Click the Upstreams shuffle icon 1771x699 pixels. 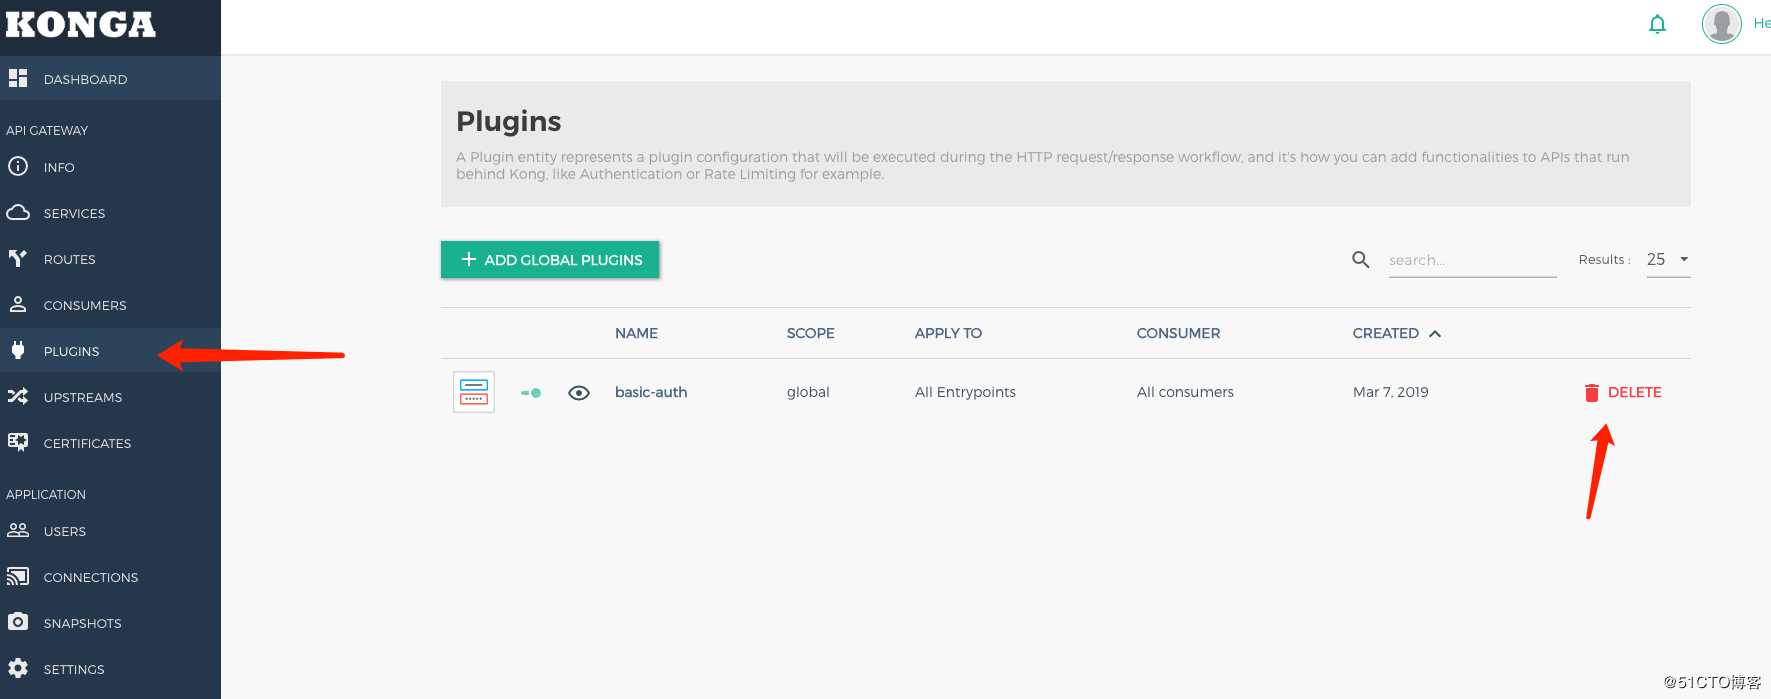click(18, 396)
